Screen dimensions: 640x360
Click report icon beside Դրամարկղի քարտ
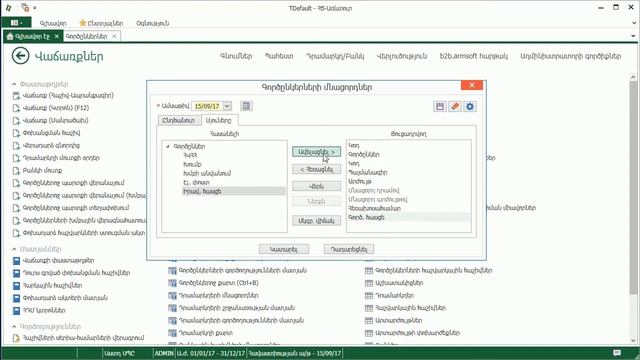coord(172,333)
